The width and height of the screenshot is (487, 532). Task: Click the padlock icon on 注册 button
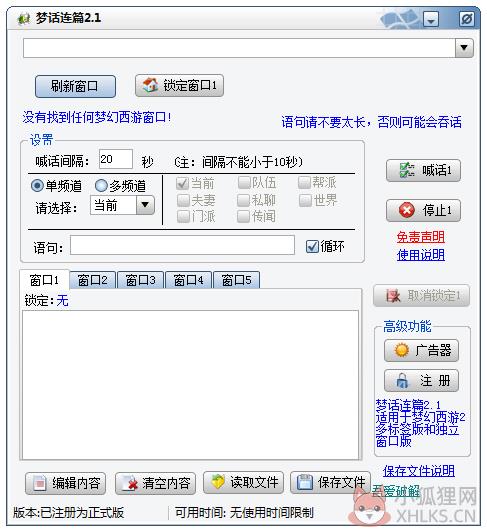pos(402,380)
